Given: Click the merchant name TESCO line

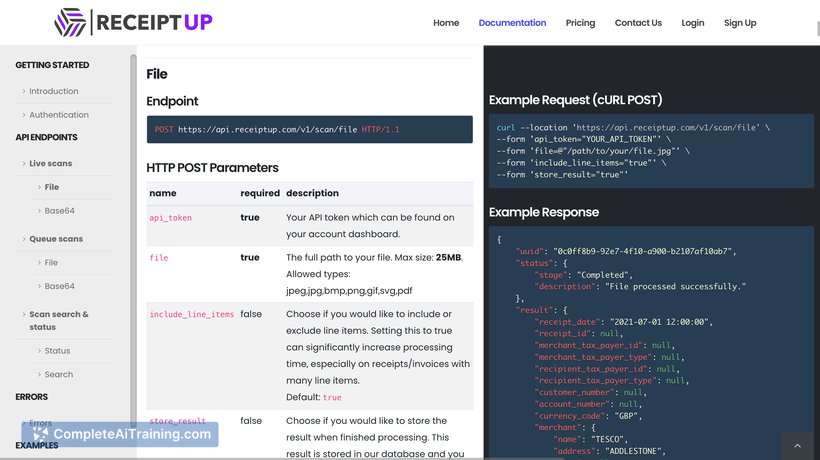Looking at the screenshot, I should (590, 439).
